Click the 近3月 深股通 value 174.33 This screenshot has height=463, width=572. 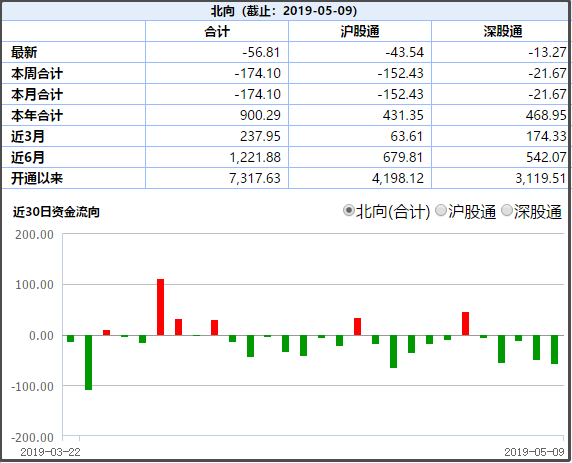[546, 136]
